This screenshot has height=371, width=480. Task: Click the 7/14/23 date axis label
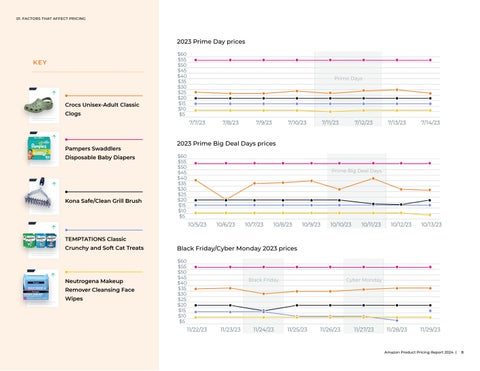click(x=430, y=123)
